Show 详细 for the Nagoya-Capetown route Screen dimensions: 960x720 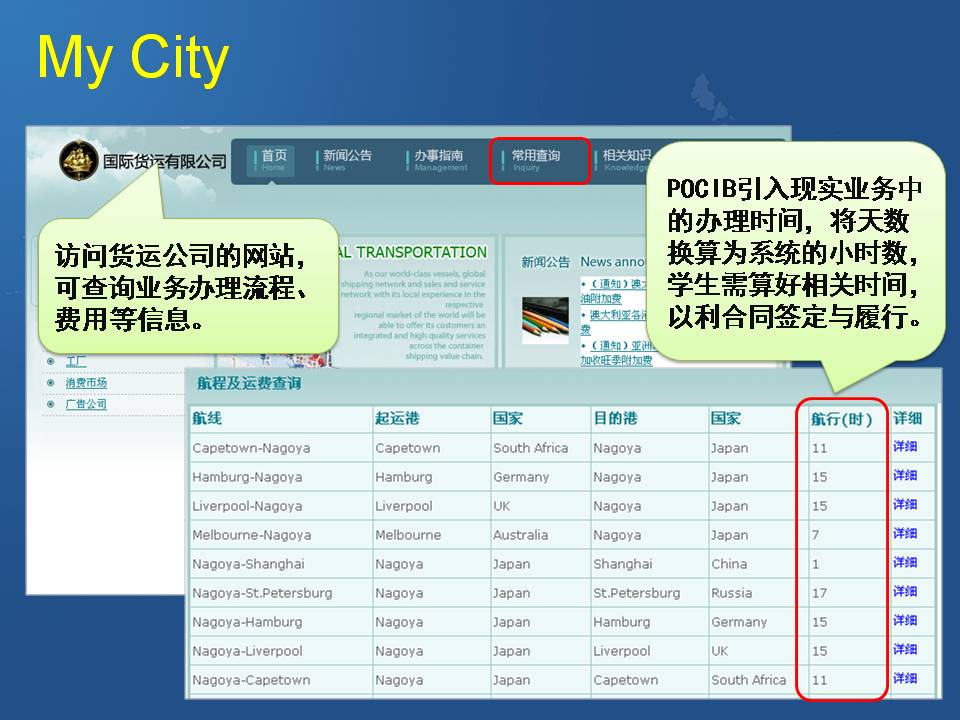coord(905,679)
